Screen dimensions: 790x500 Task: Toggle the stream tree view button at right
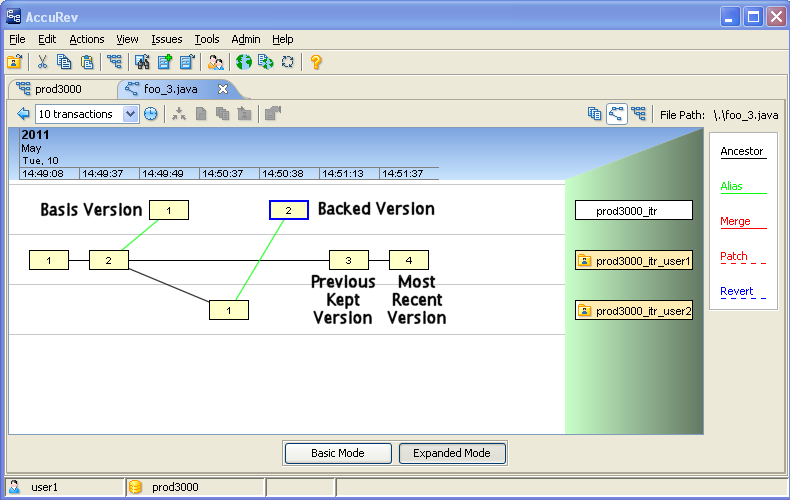click(638, 114)
